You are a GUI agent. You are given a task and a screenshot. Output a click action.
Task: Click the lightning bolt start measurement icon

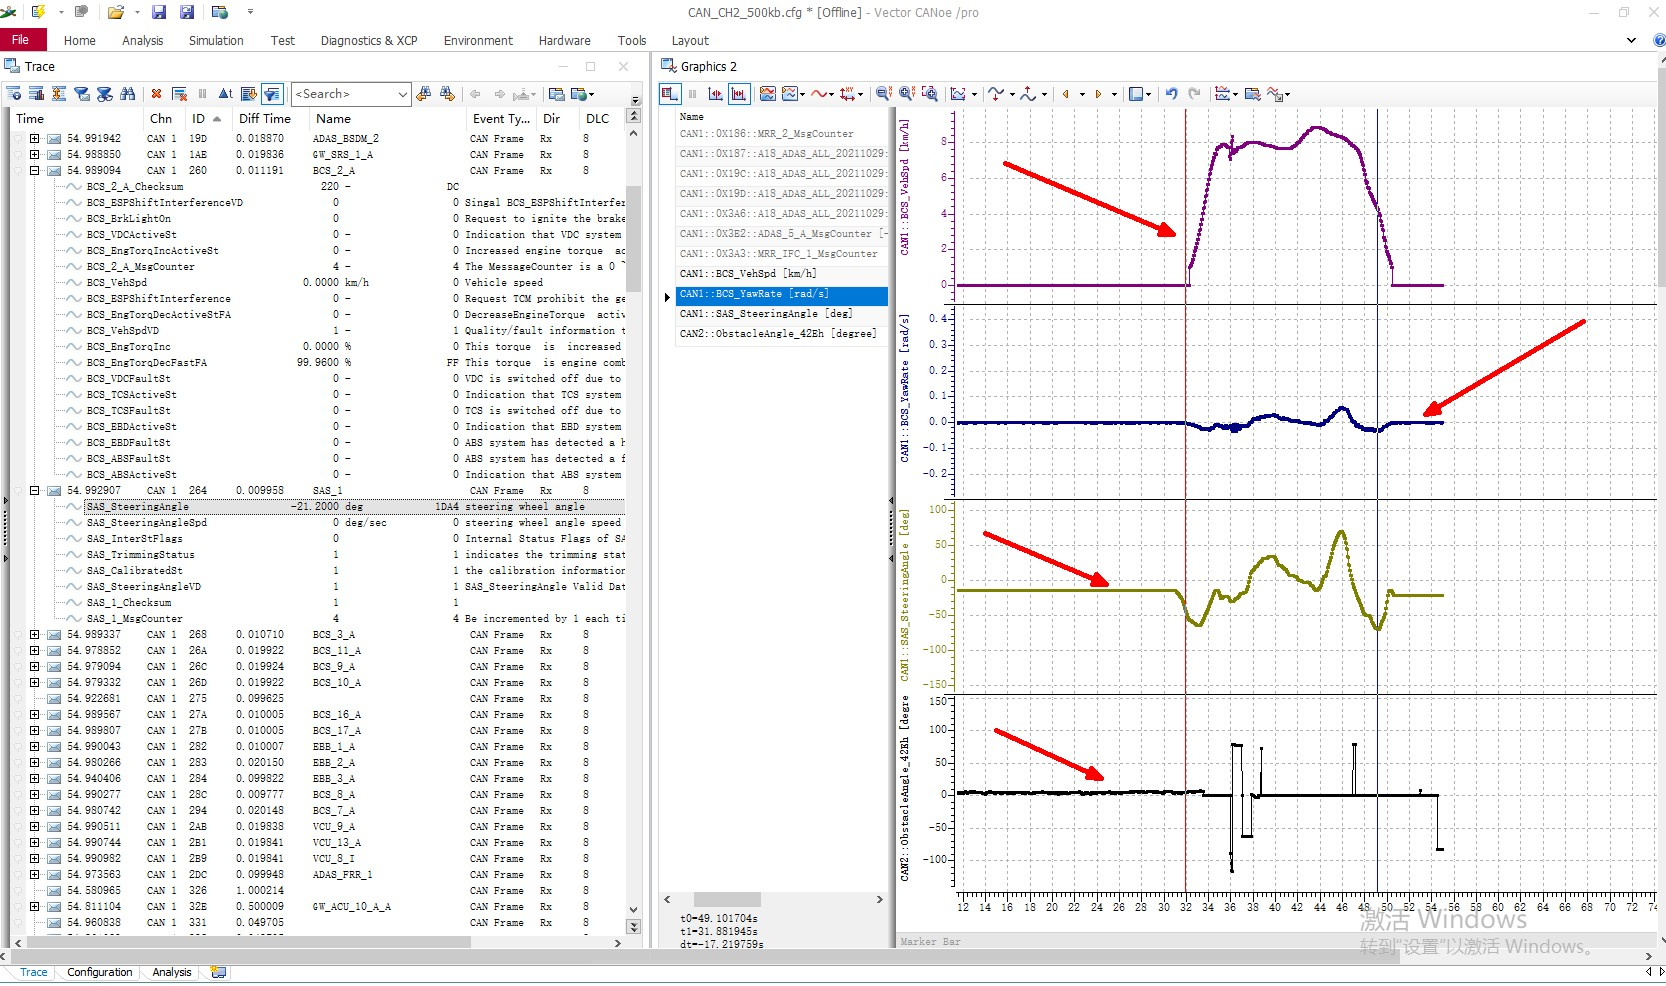tap(39, 12)
